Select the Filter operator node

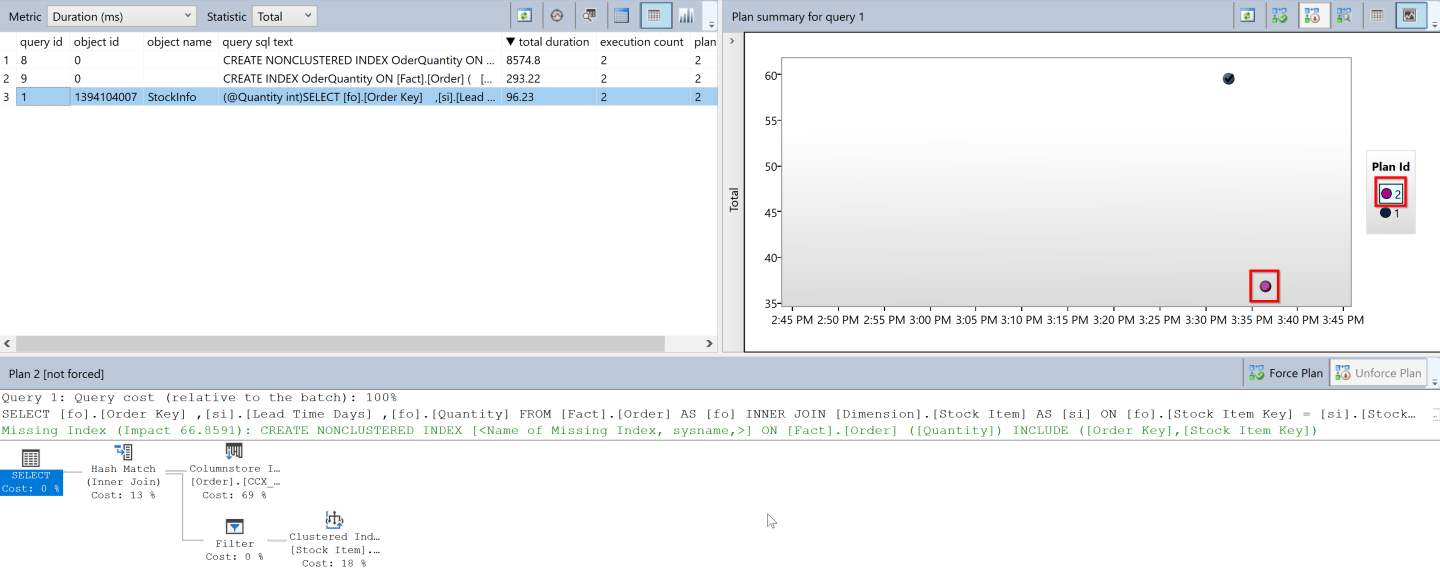[234, 540]
